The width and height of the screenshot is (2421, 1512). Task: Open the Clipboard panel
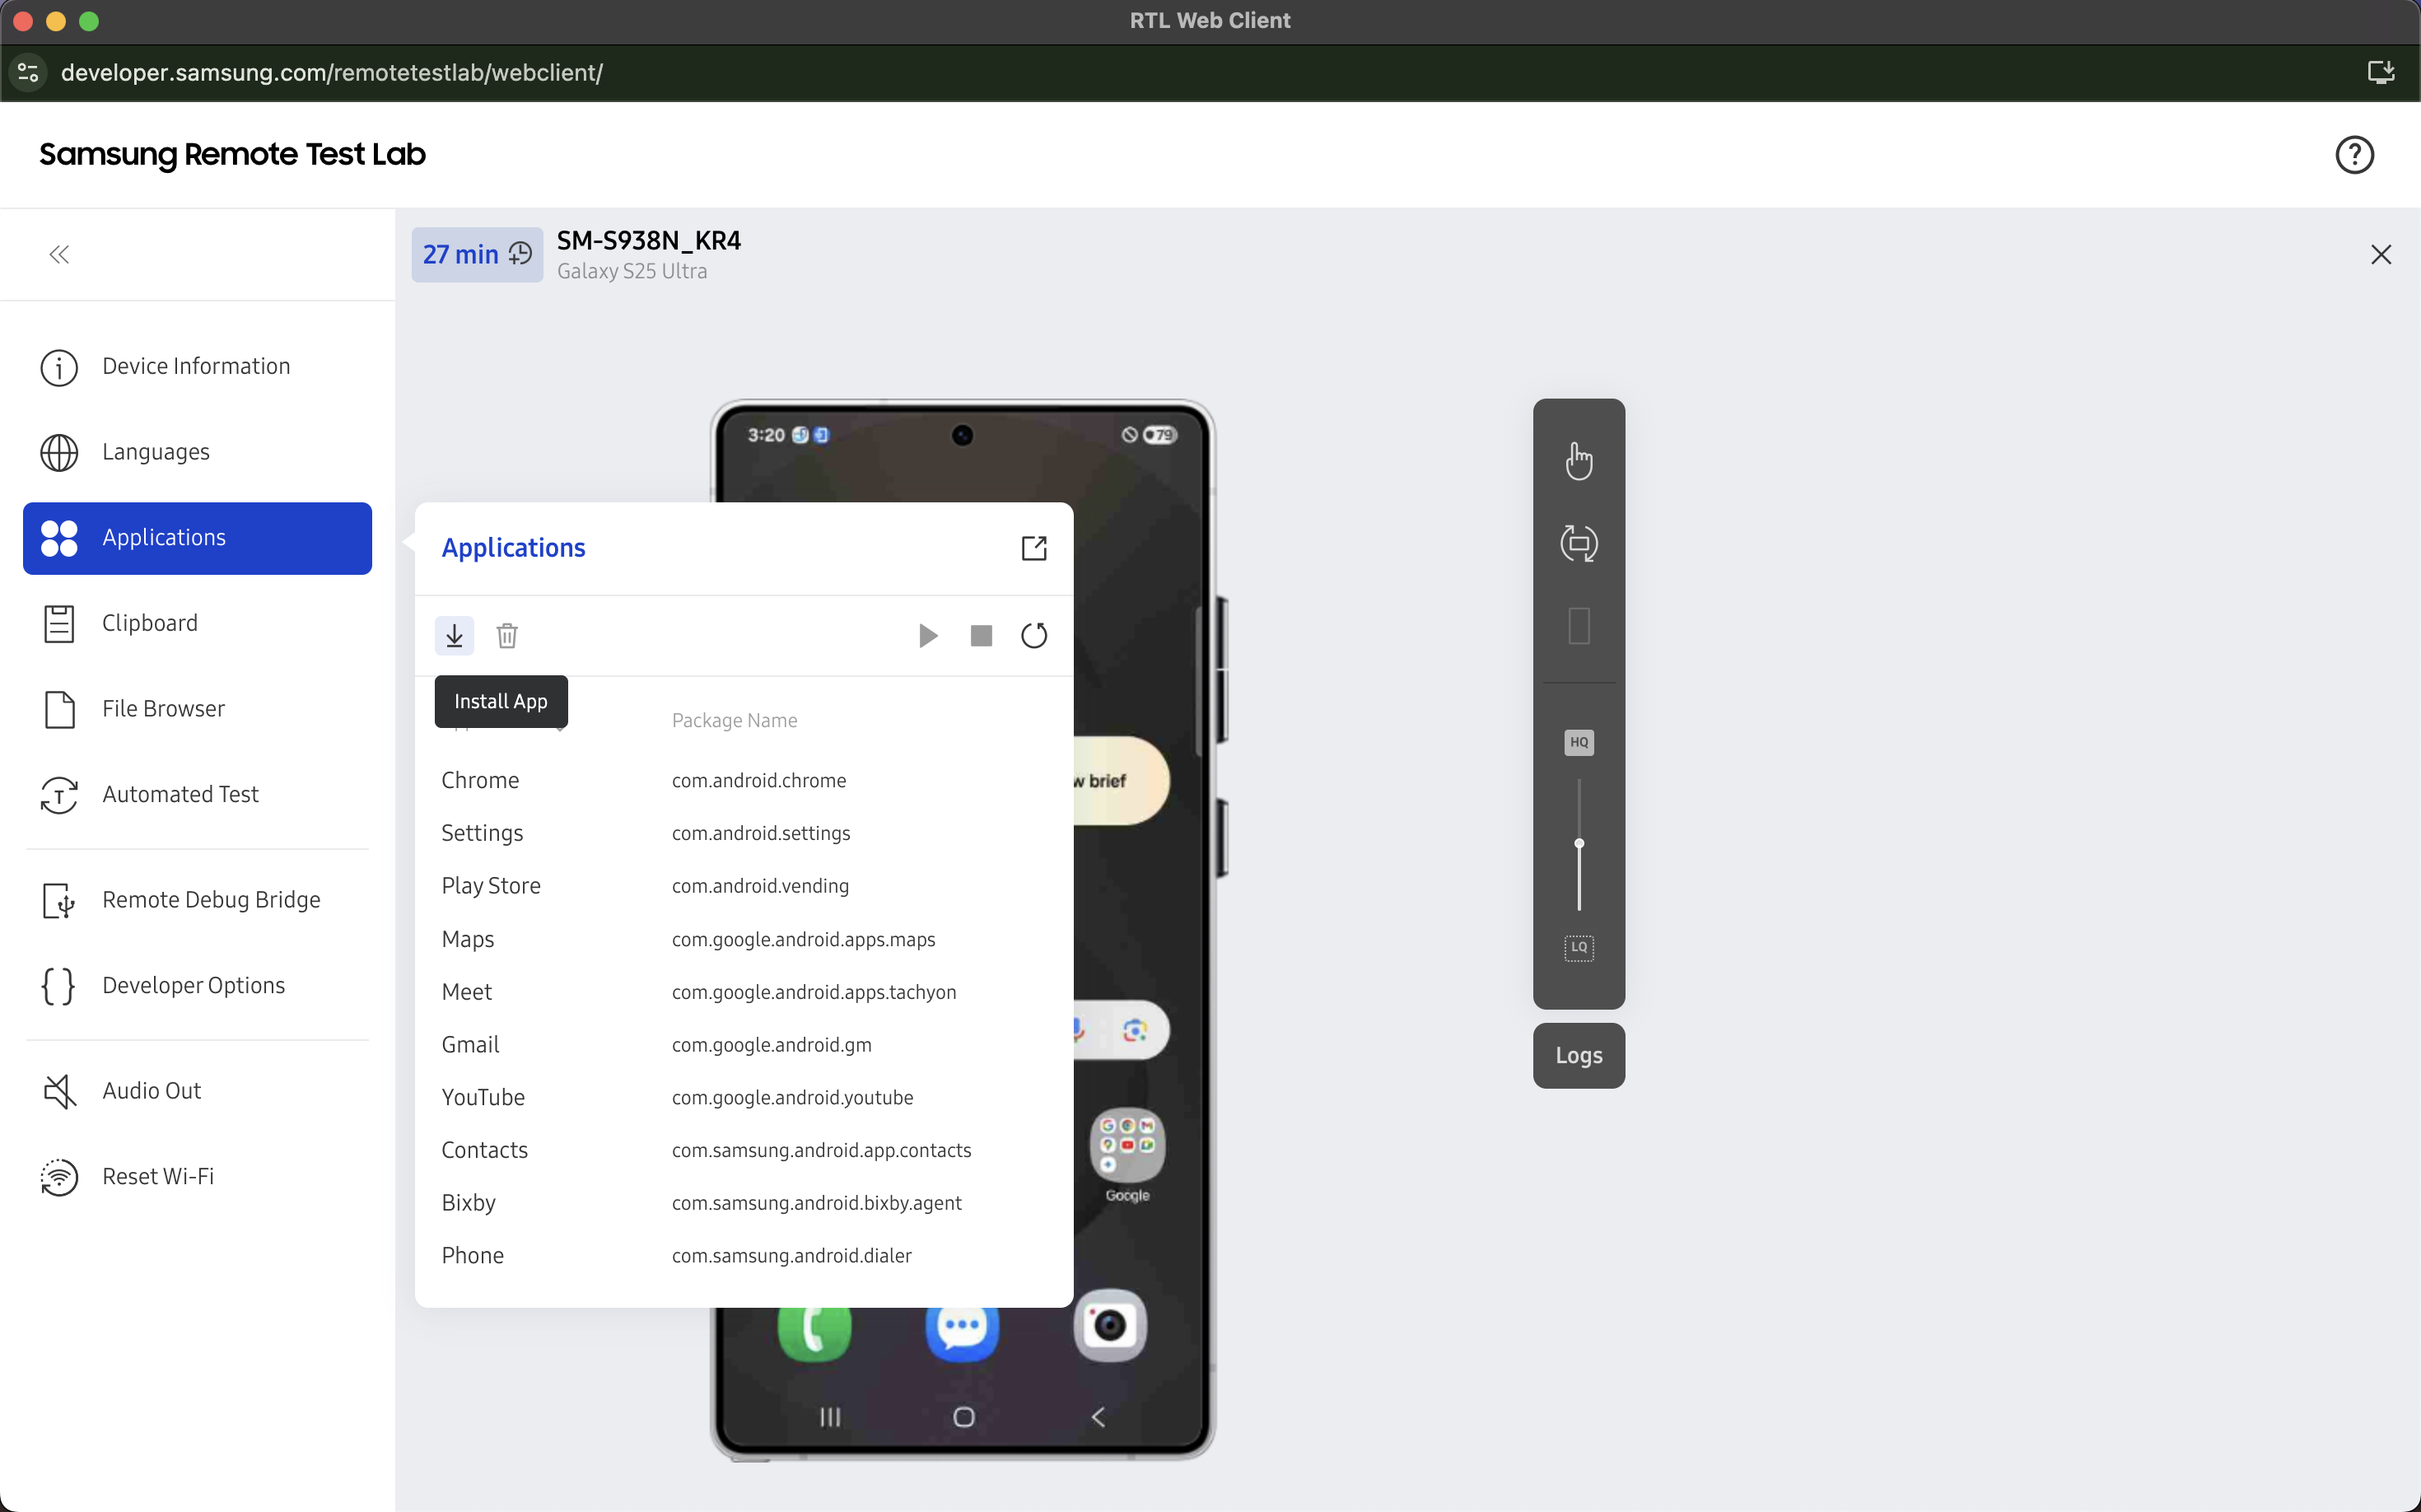[197, 623]
